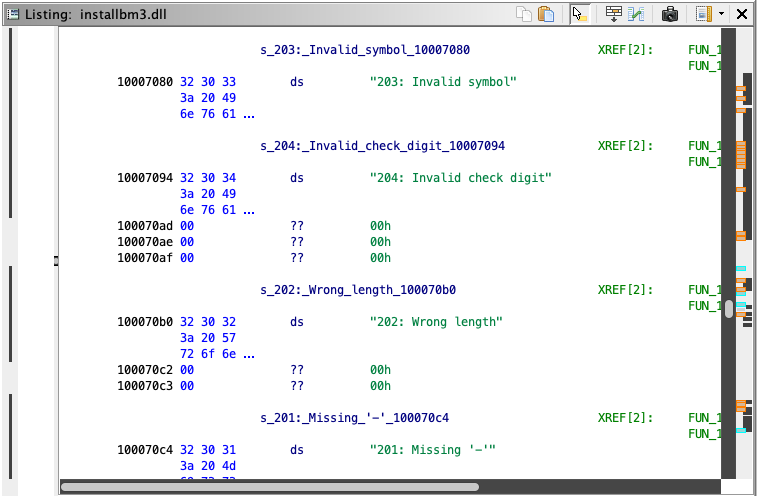Viewport: 757px width, 496px height.
Task: Click address 100070b0
Action: (145, 322)
